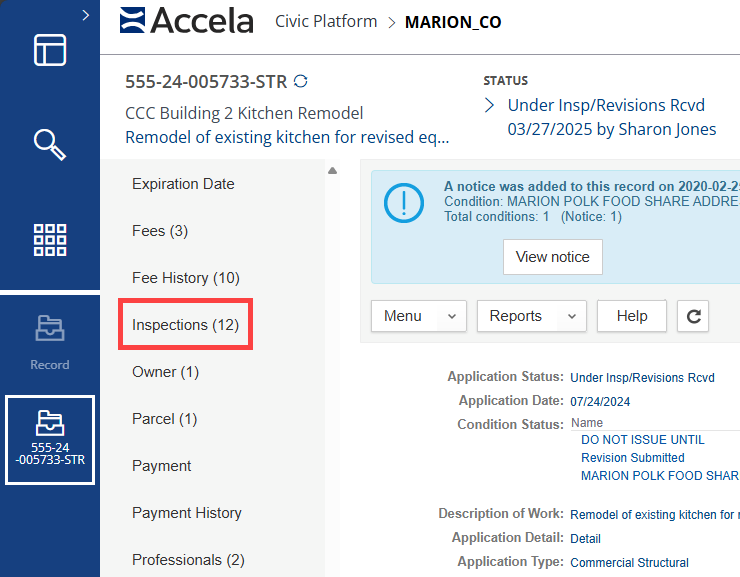740x577 pixels.
Task: Open the dashboard layout icon in sidebar
Action: [50, 50]
